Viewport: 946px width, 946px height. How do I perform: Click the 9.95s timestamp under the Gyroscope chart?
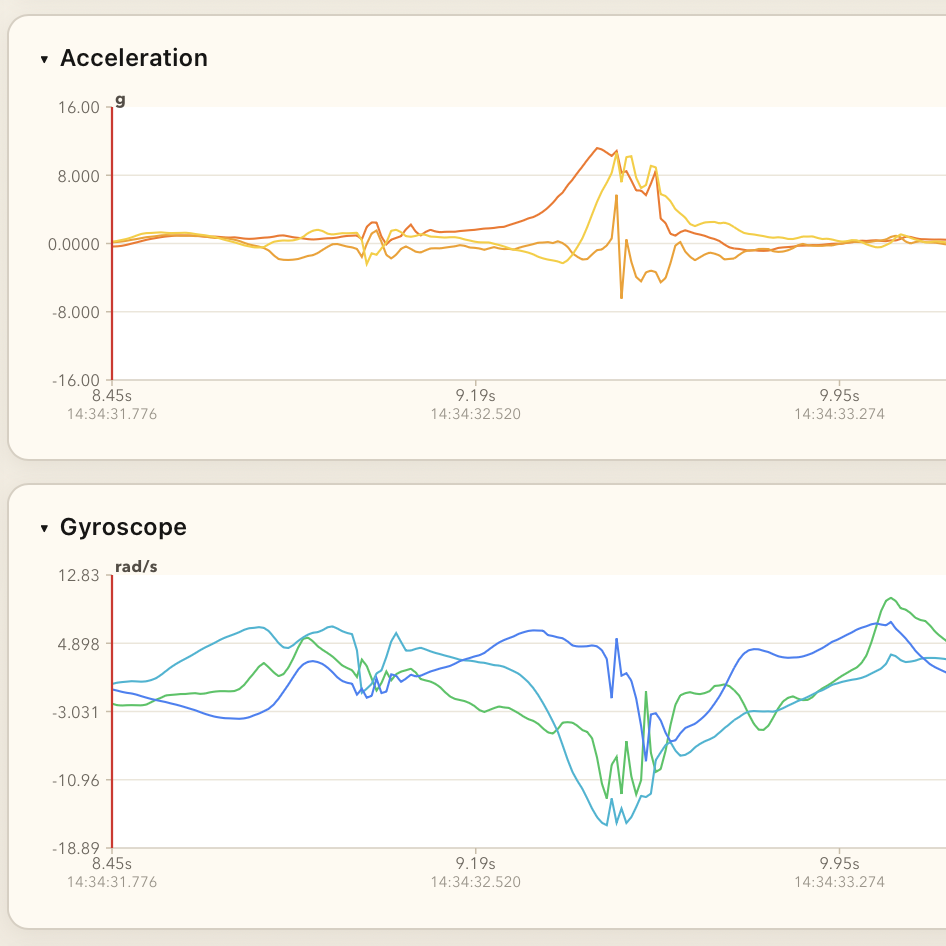[x=840, y=862]
